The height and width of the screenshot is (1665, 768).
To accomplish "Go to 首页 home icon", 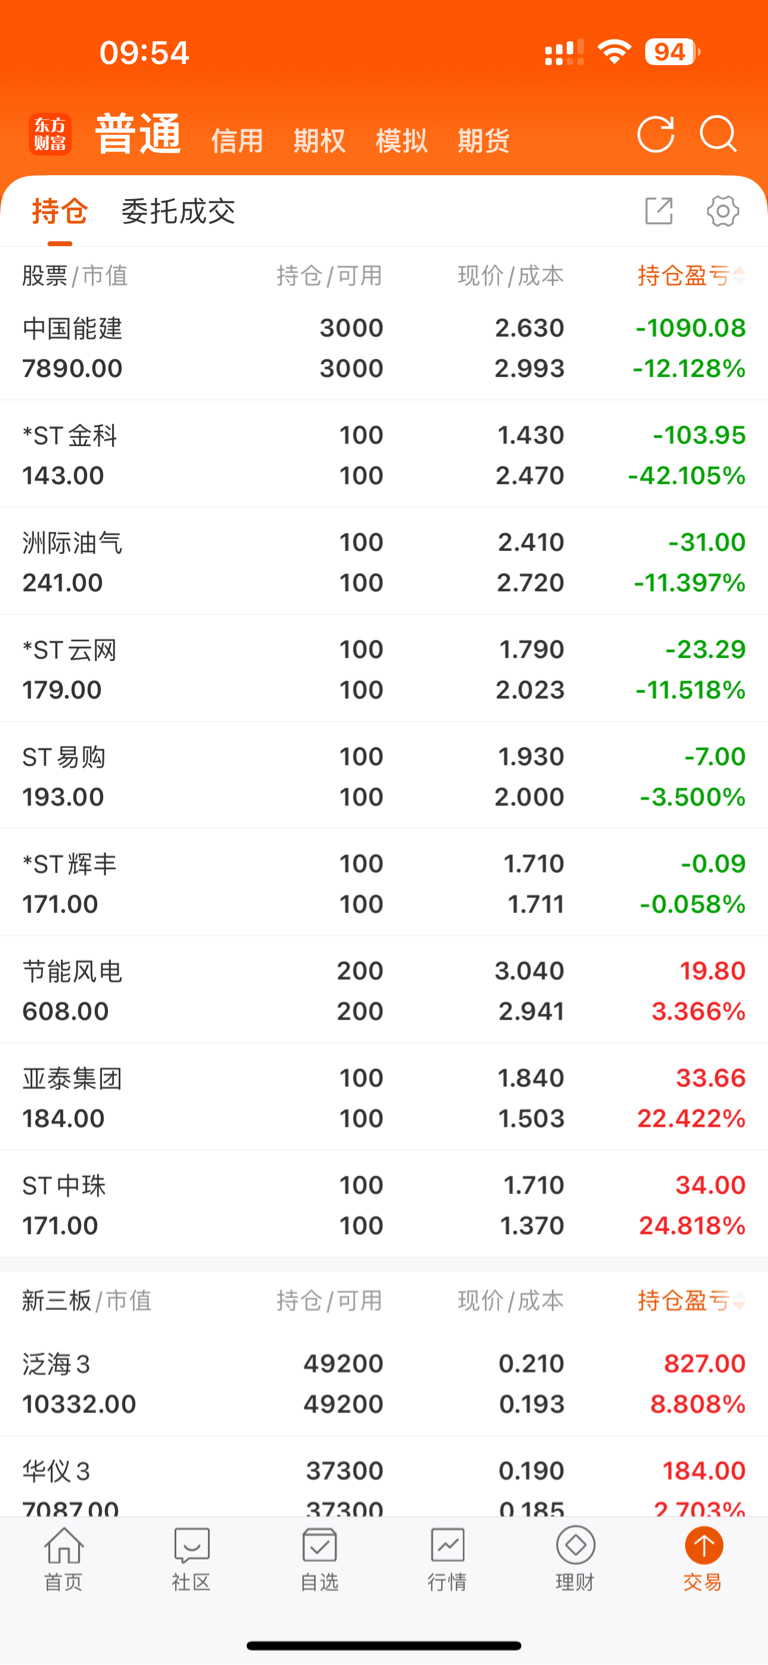I will (x=64, y=1560).
